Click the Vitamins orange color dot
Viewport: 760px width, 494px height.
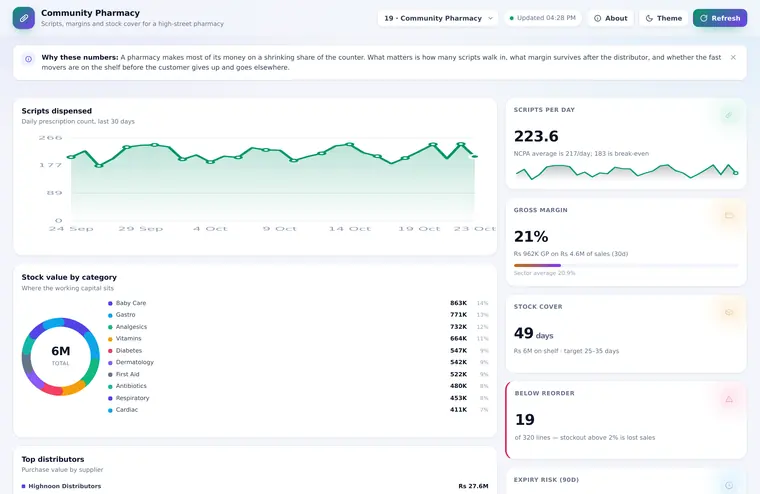click(x=110, y=339)
